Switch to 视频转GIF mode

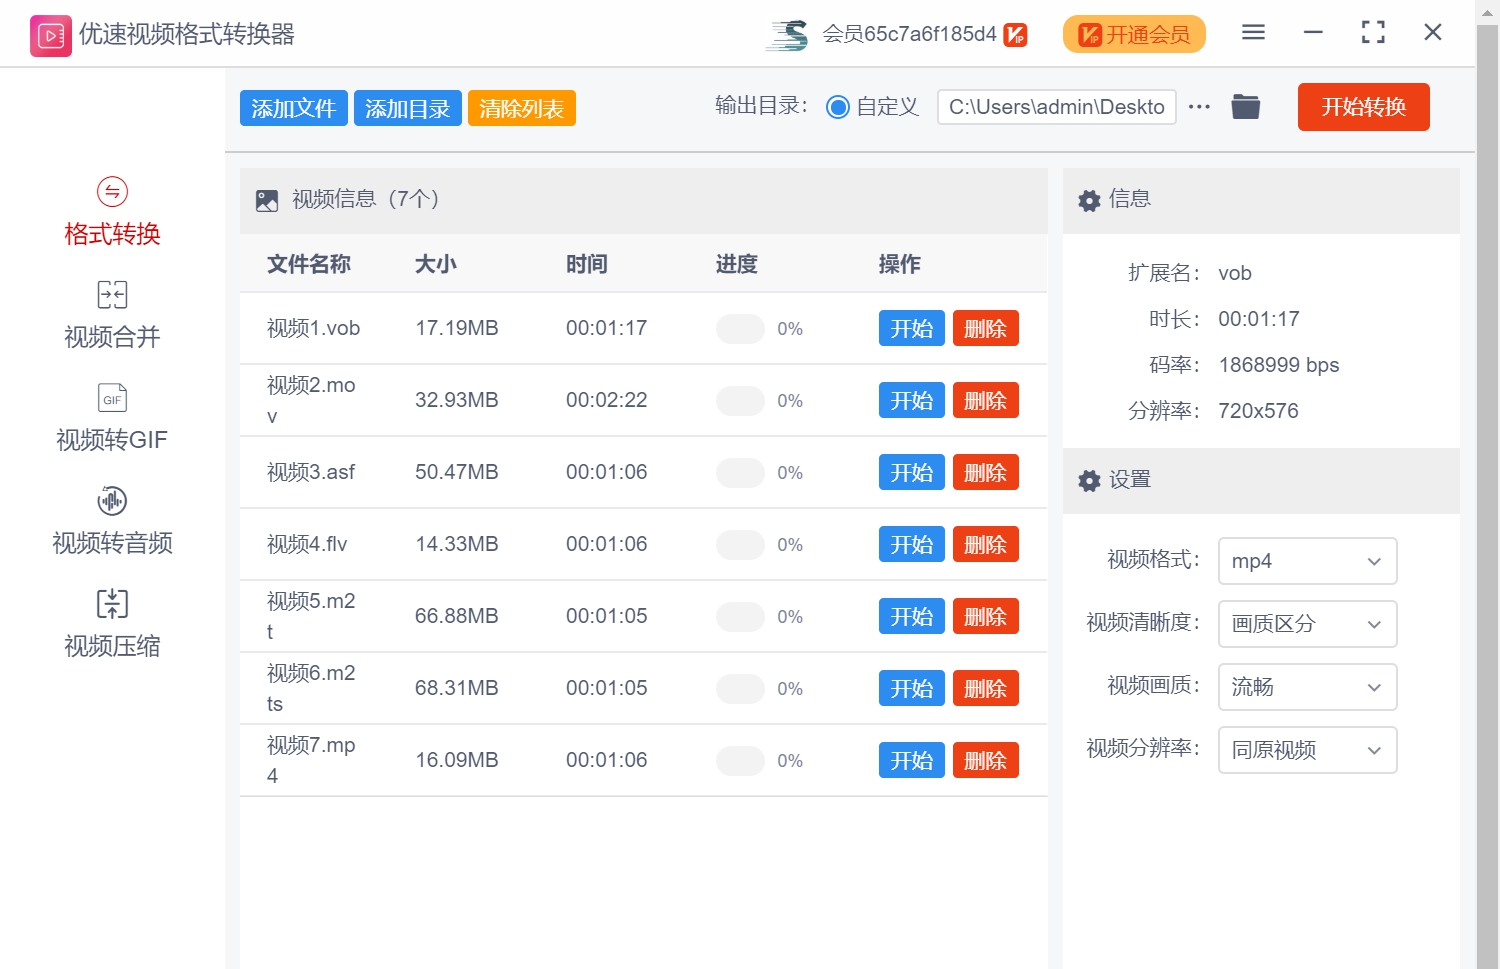click(x=111, y=418)
